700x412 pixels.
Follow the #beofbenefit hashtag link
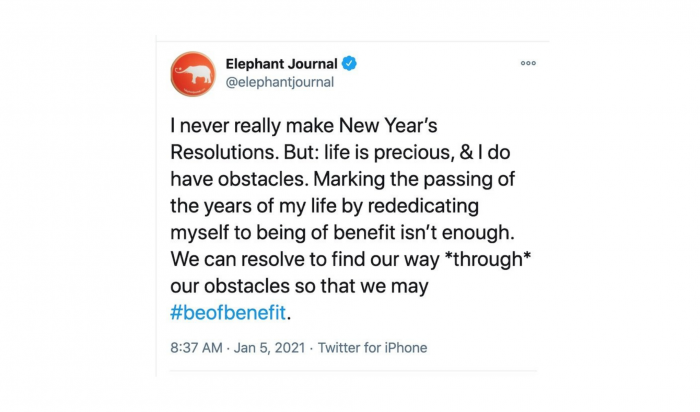tap(228, 312)
